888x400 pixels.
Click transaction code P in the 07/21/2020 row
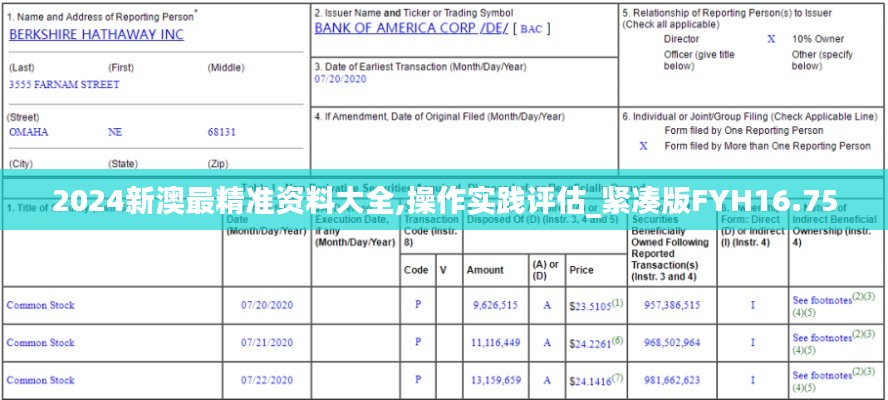418,342
